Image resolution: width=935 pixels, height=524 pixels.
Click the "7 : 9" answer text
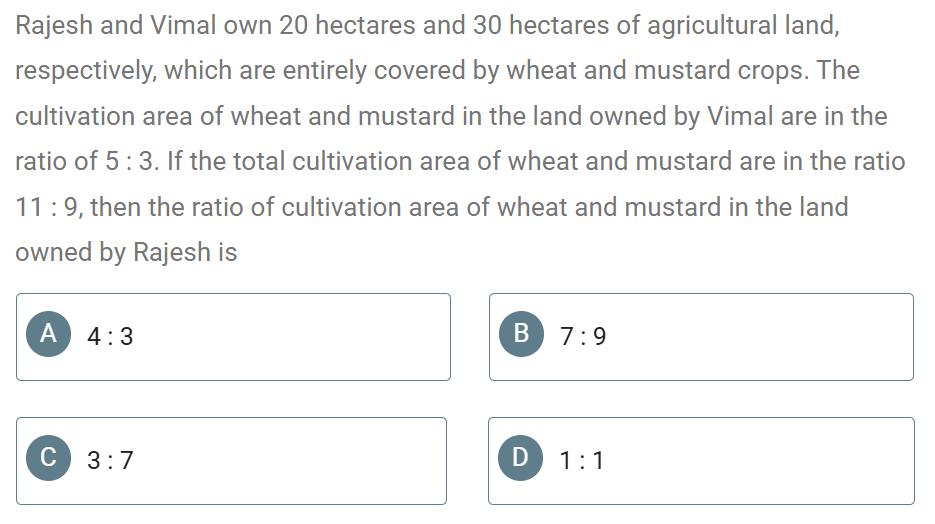[583, 337]
